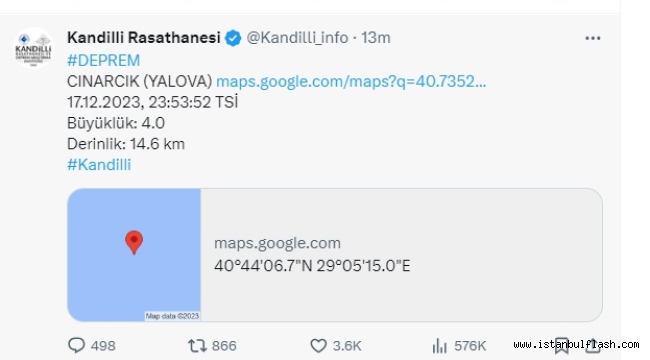Click the 498 replies count
The height and width of the screenshot is (360, 650).
coord(103,345)
